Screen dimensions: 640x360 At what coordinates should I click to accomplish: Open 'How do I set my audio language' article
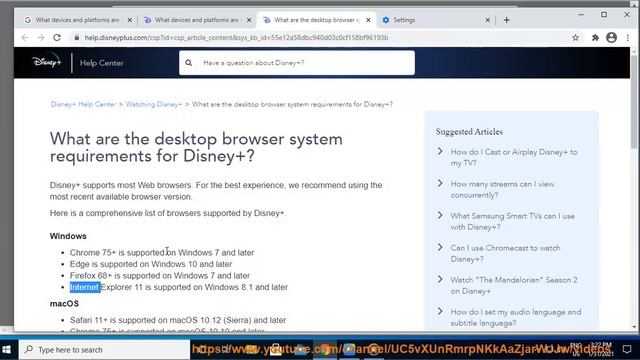[516, 318]
